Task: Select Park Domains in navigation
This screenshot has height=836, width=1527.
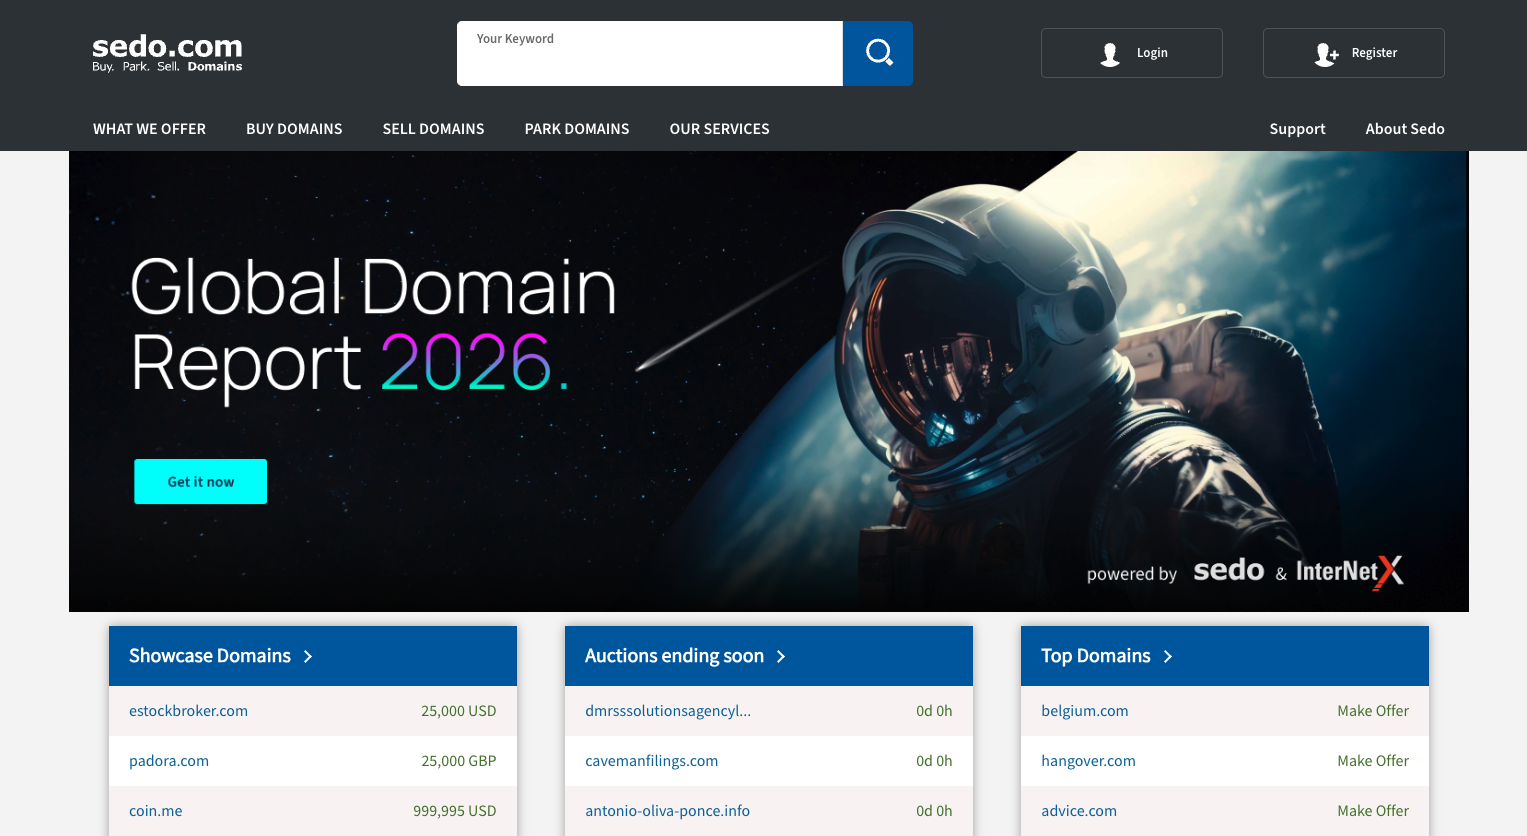Action: point(577,129)
